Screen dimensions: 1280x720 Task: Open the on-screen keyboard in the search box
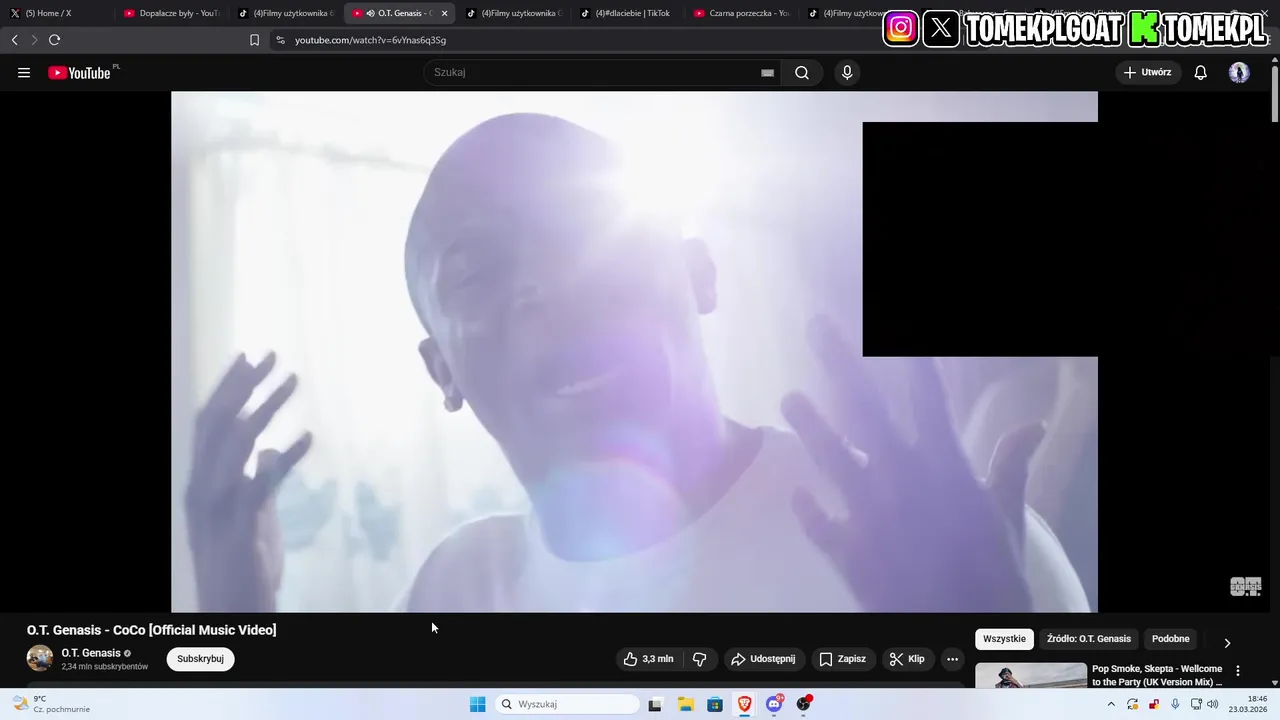click(767, 72)
